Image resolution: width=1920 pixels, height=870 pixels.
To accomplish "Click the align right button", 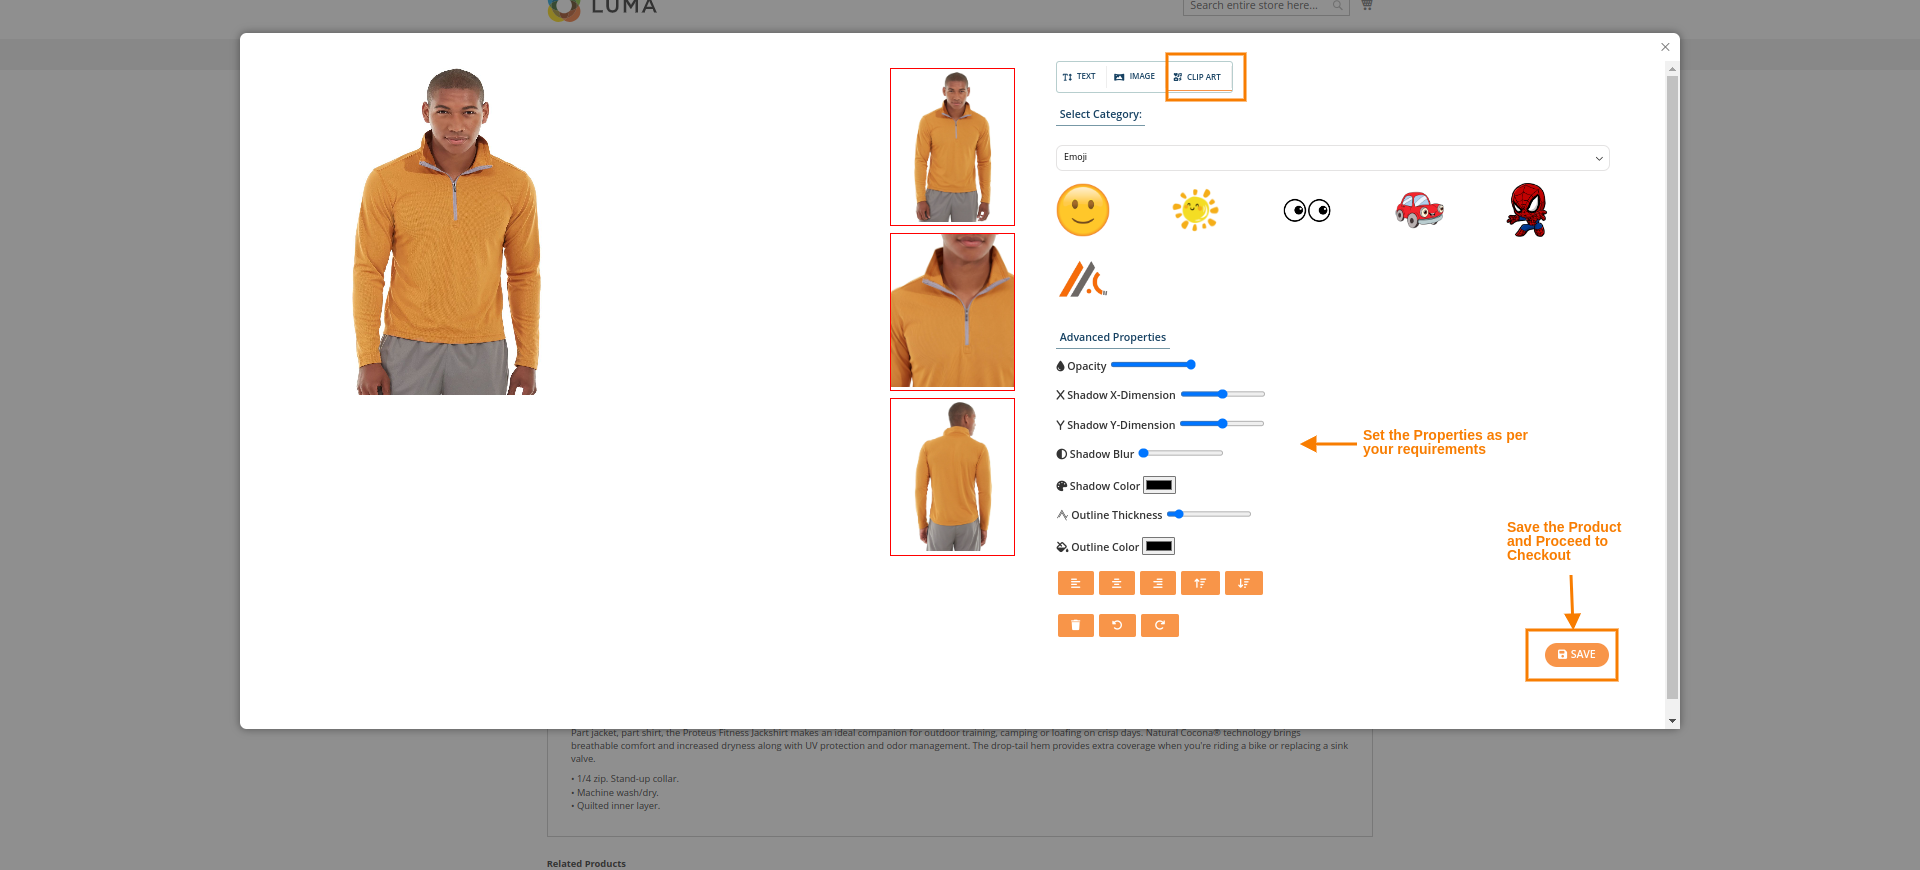I will coord(1157,583).
